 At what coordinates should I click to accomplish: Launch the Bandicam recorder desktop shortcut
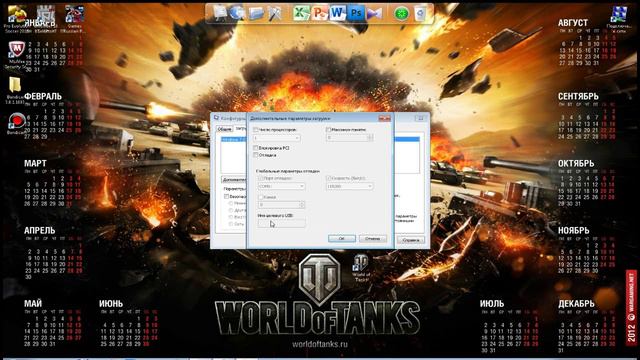tap(17, 124)
